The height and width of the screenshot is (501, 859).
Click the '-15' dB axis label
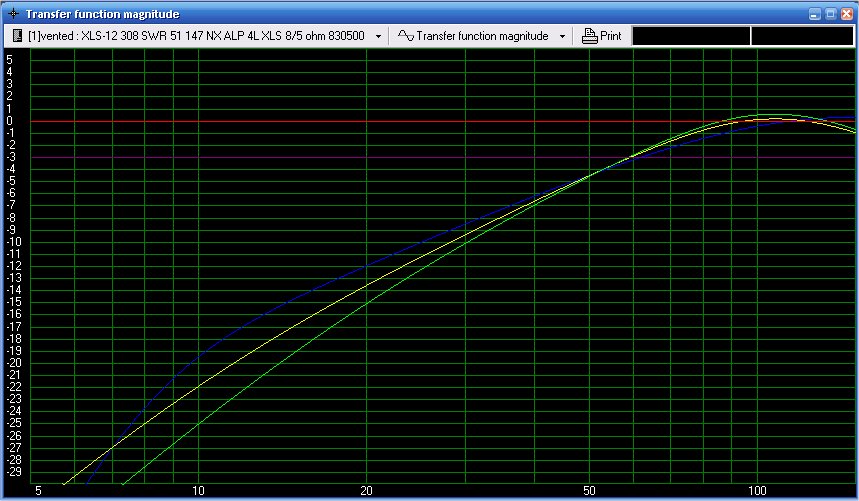click(14, 302)
